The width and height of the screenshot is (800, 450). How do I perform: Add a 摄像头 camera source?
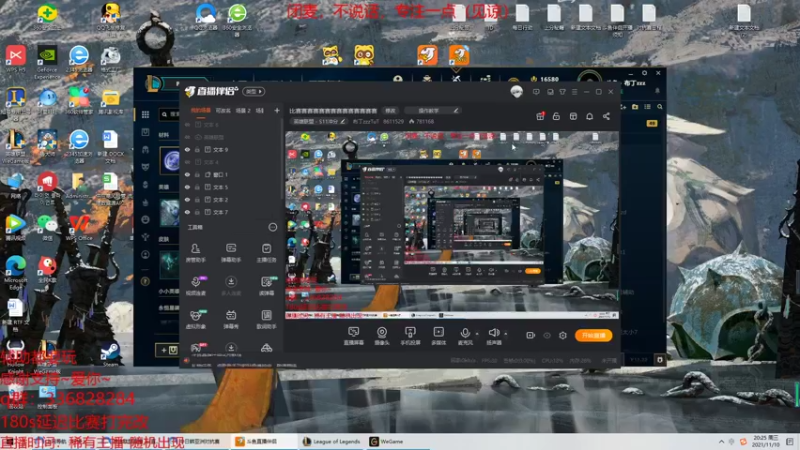pyautogui.click(x=382, y=336)
